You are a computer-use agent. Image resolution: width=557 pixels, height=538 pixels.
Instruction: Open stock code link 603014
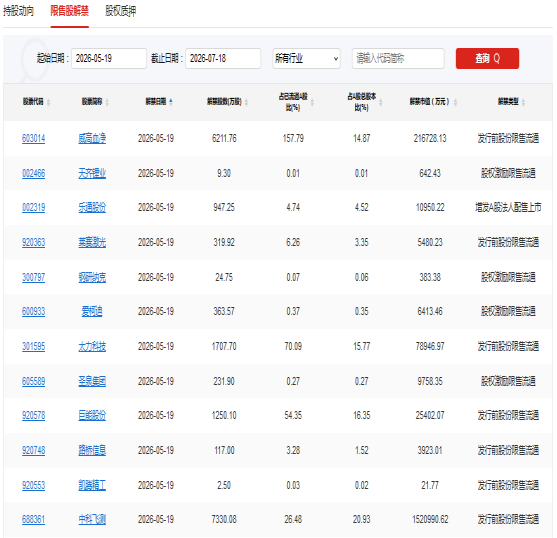34,138
